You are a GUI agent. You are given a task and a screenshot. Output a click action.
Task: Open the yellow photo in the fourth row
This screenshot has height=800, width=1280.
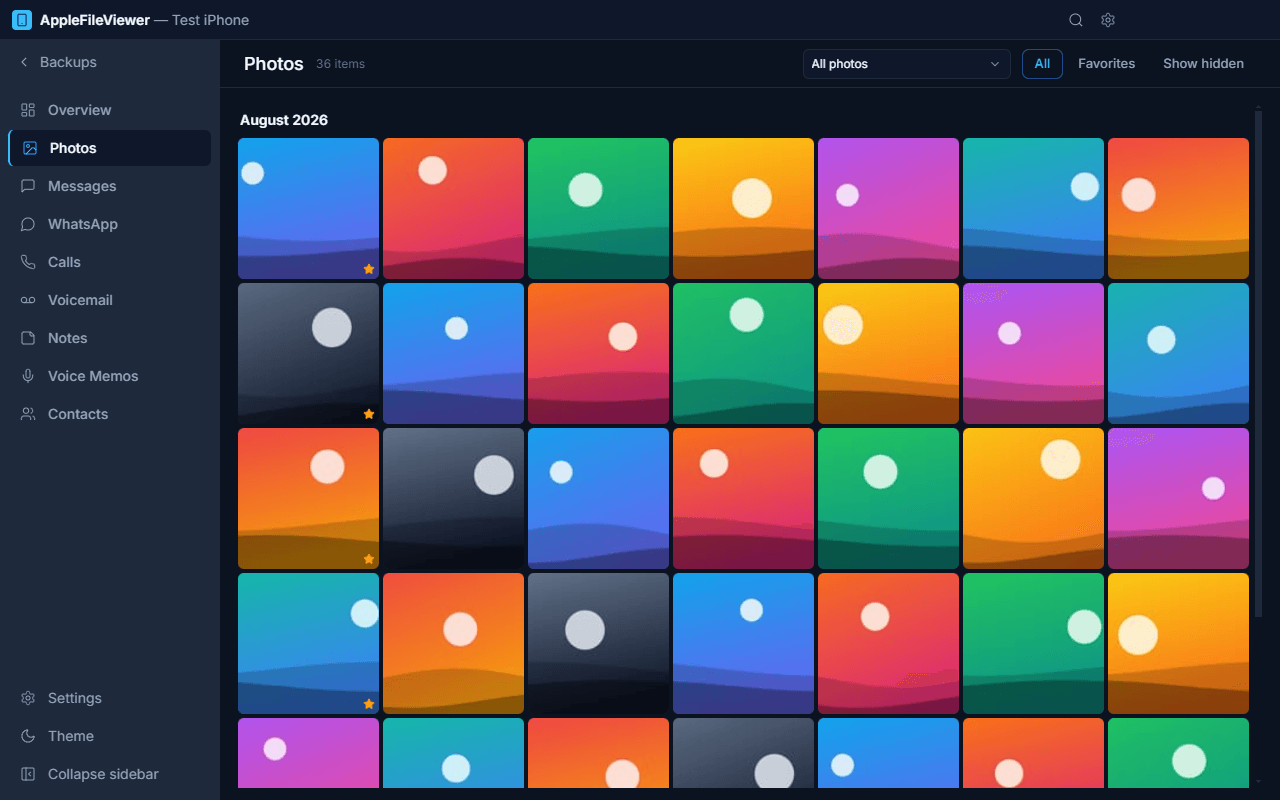[1178, 643]
